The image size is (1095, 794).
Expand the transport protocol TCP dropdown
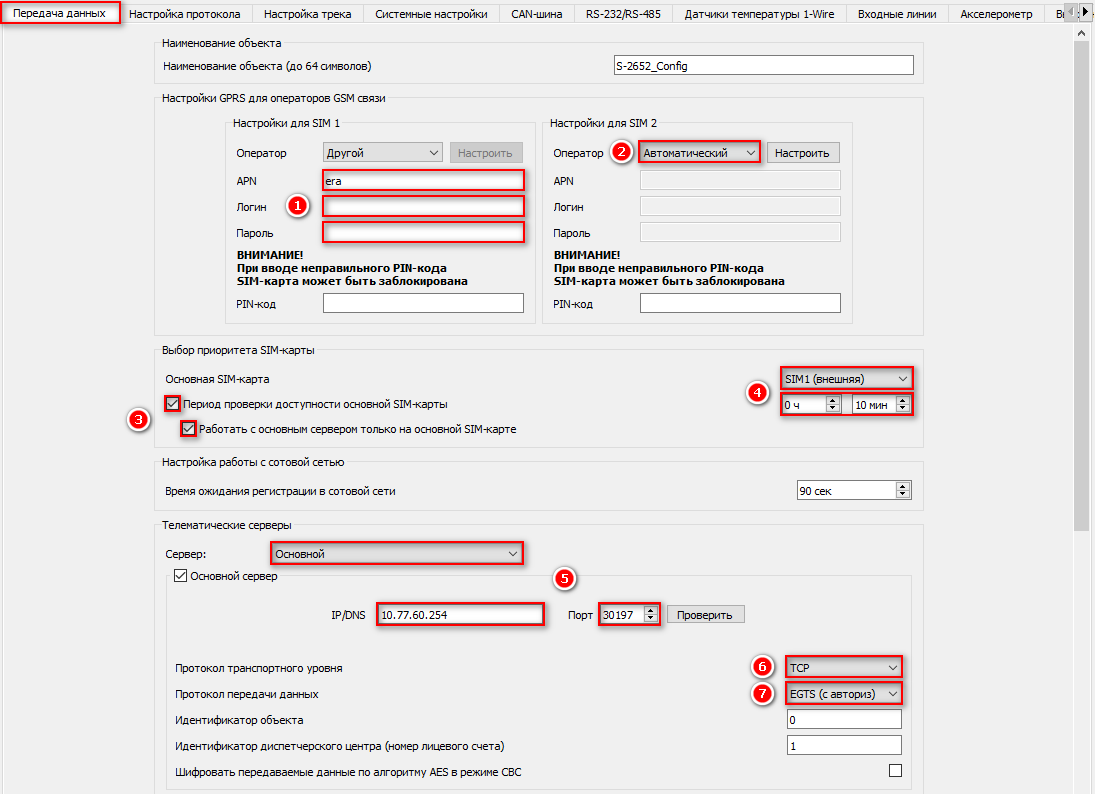point(844,667)
